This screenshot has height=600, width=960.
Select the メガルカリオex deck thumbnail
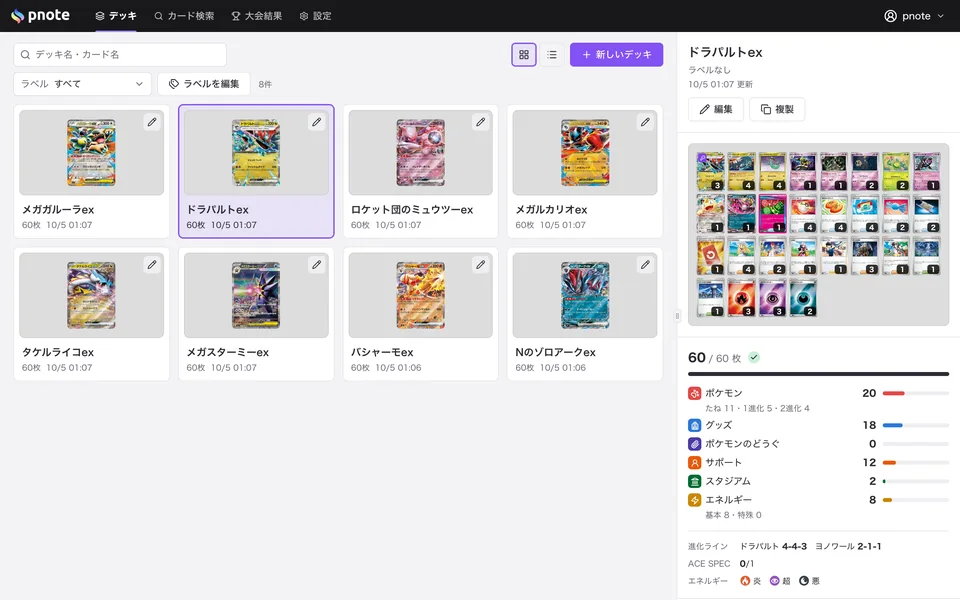coord(585,152)
